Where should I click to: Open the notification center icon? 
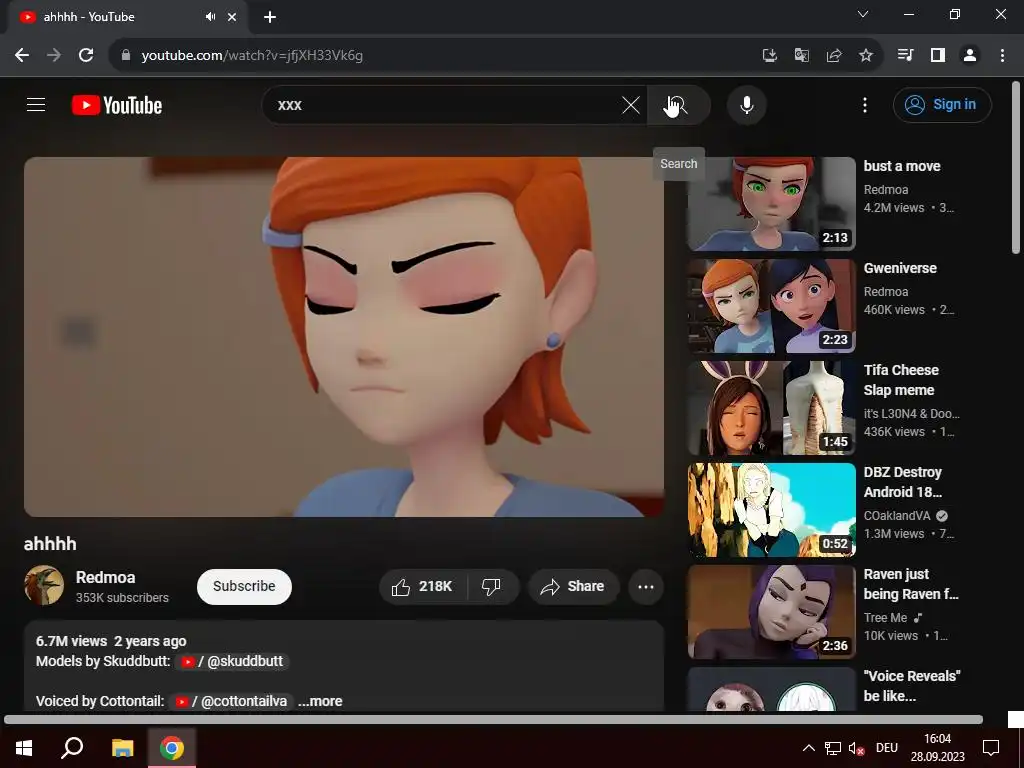pyautogui.click(x=991, y=748)
